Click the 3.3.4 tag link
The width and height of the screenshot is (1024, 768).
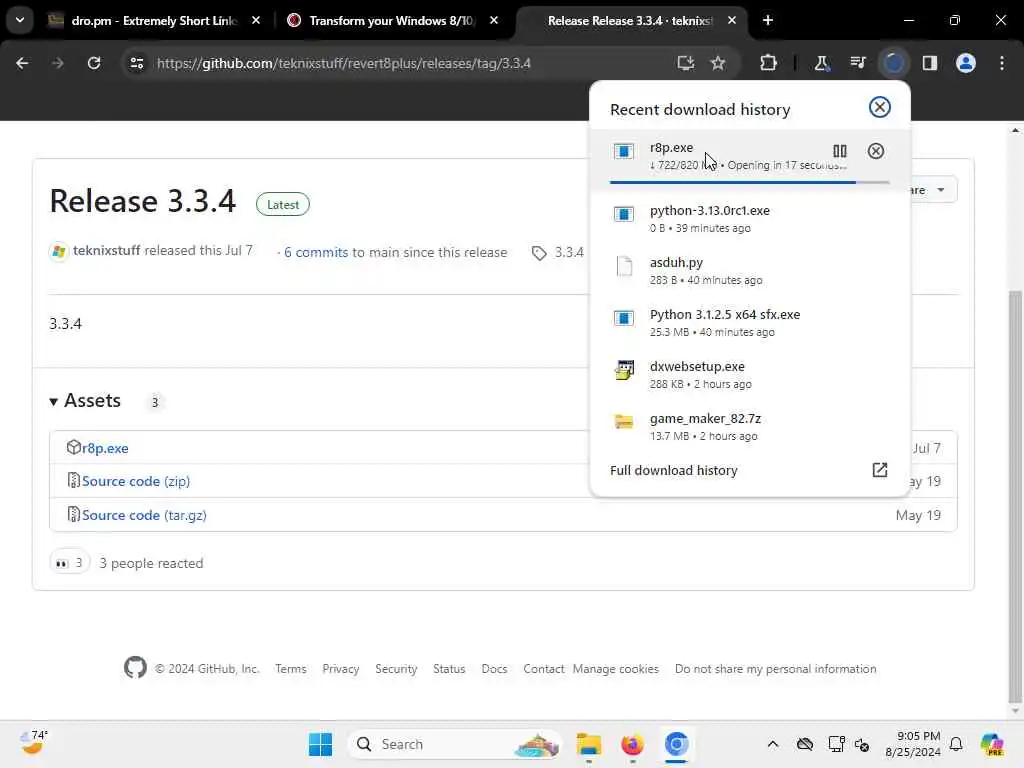coord(569,253)
